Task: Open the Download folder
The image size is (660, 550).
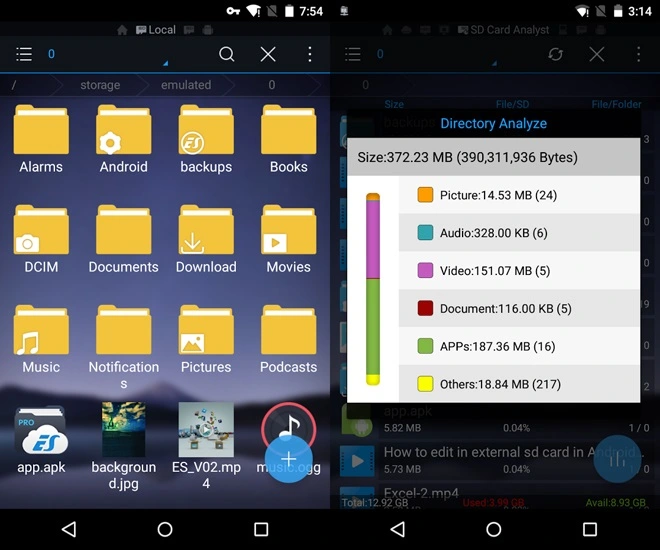Action: coord(206,239)
